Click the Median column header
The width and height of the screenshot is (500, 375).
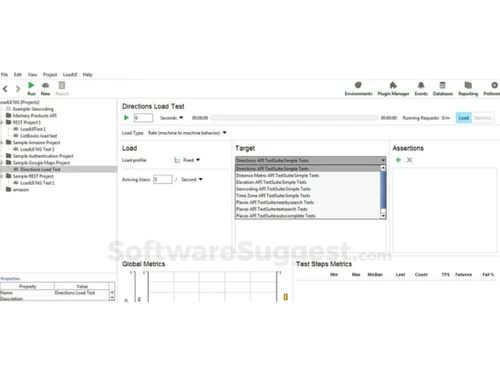click(x=375, y=274)
